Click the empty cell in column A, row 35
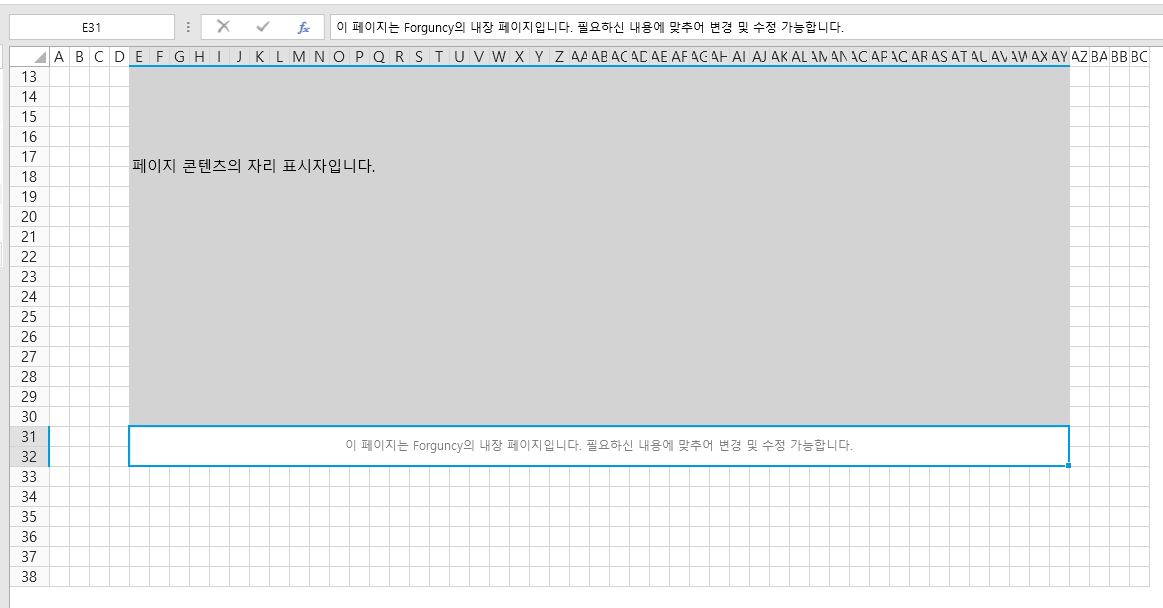Screen dimensions: 1163x608 (x=59, y=517)
